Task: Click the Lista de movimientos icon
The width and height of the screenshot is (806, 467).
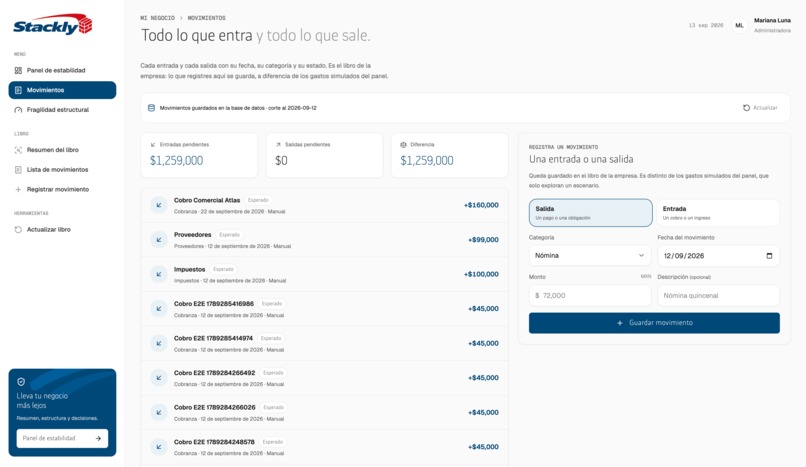Action: coord(18,170)
